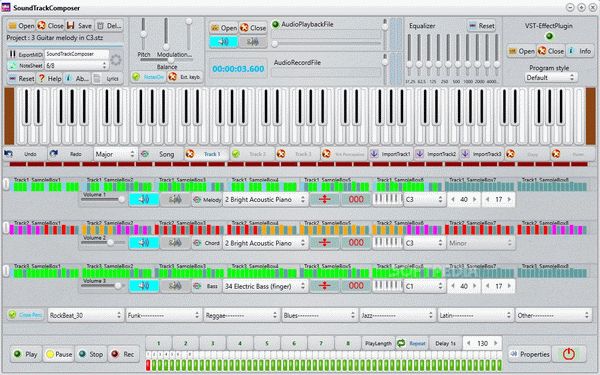The width and height of the screenshot is (600, 375).
Task: Toggle NotesOn green button
Action: [x=148, y=77]
